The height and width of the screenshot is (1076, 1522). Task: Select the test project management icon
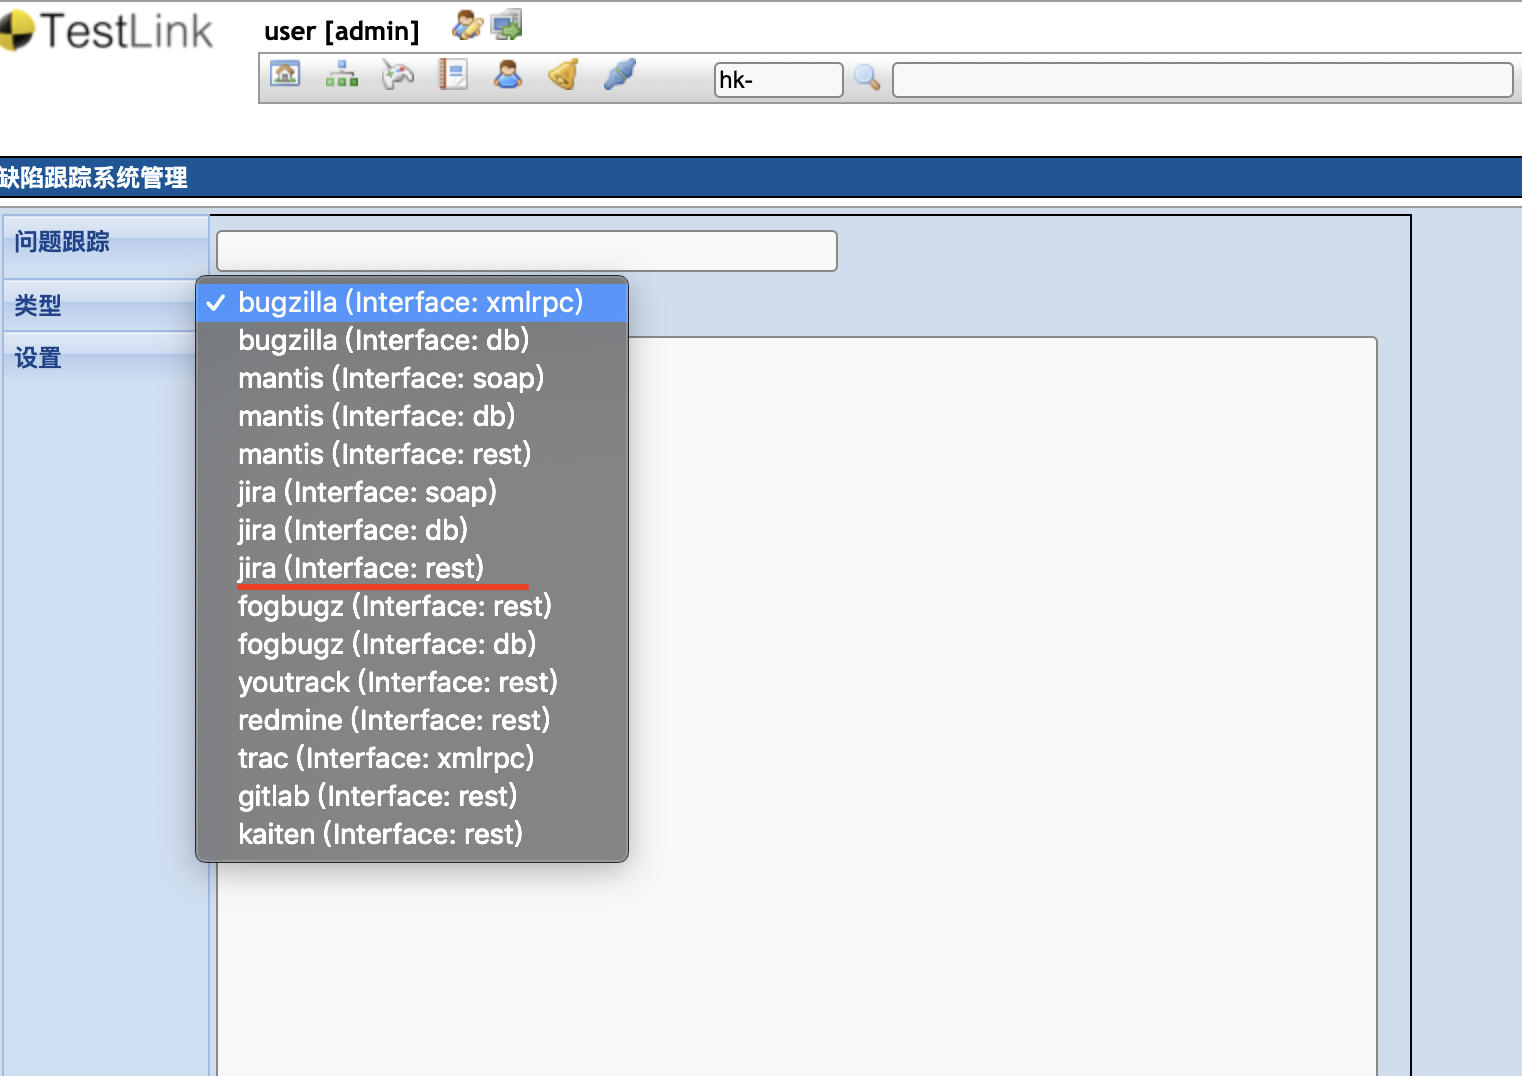tap(342, 74)
